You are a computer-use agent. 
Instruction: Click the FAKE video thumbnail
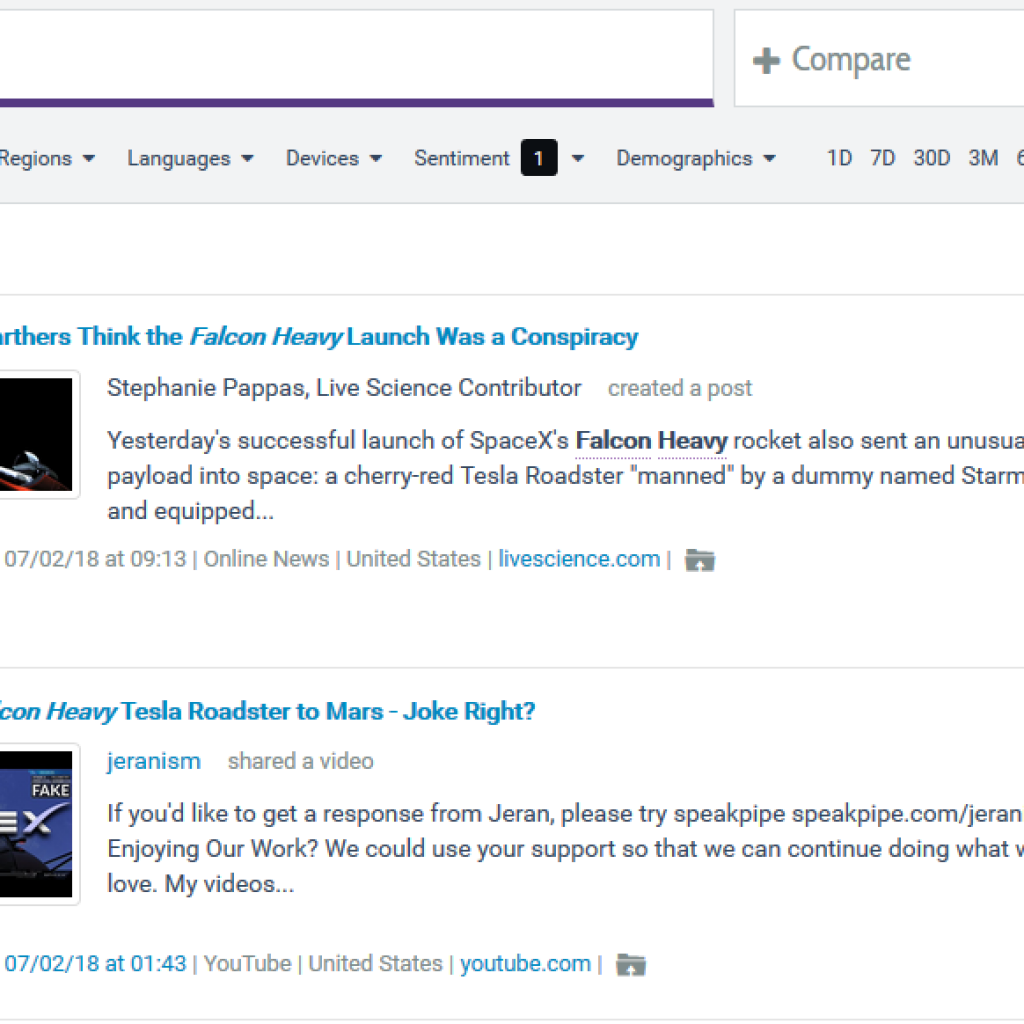36,824
